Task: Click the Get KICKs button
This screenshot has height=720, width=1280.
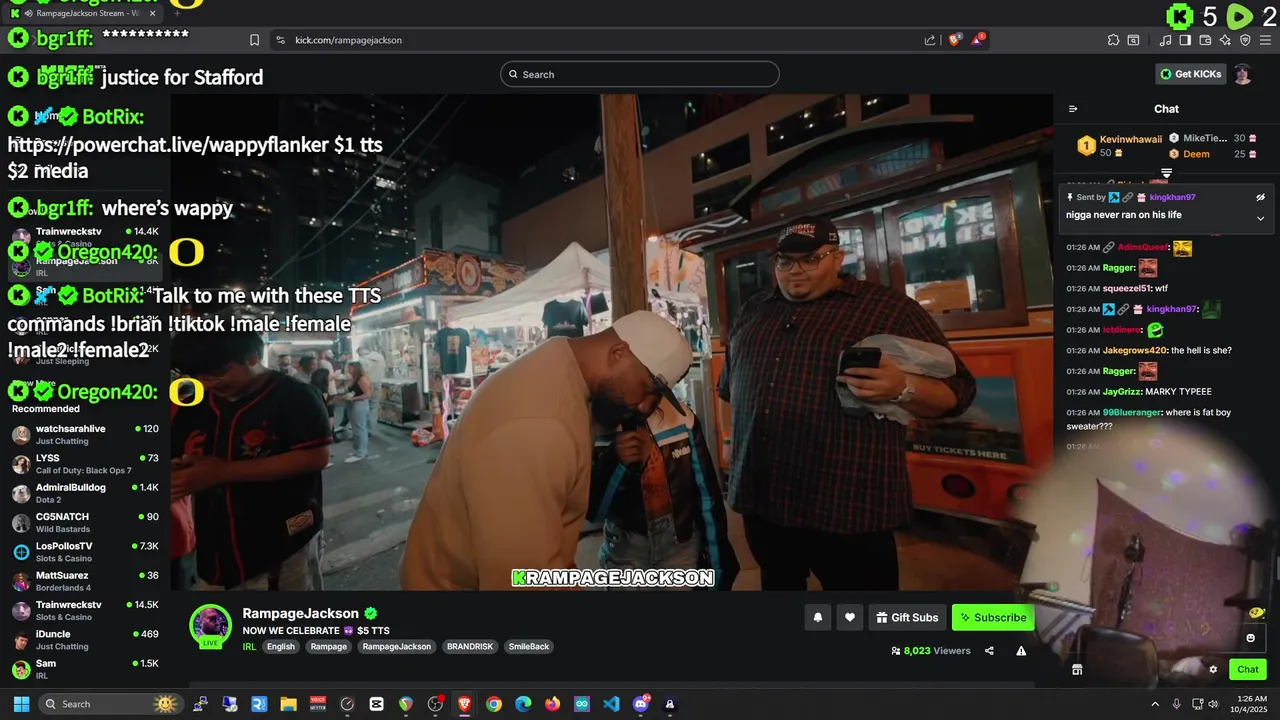Action: [1190, 74]
